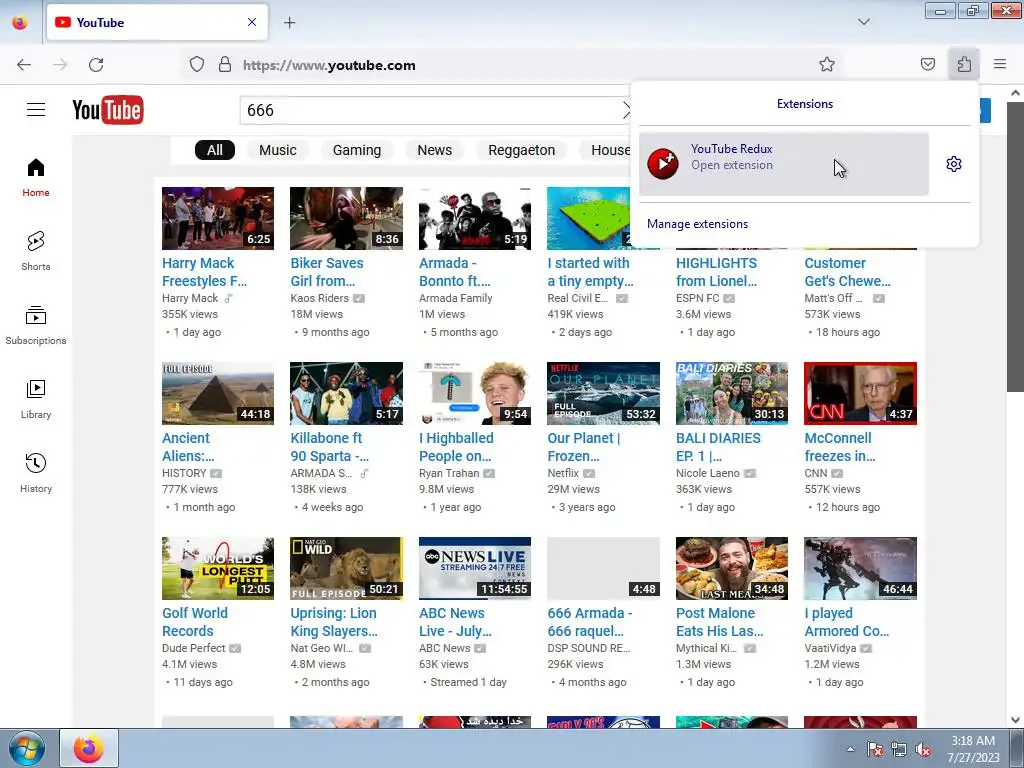Play the Ancient Aliens pyramid thumbnail

(x=218, y=393)
